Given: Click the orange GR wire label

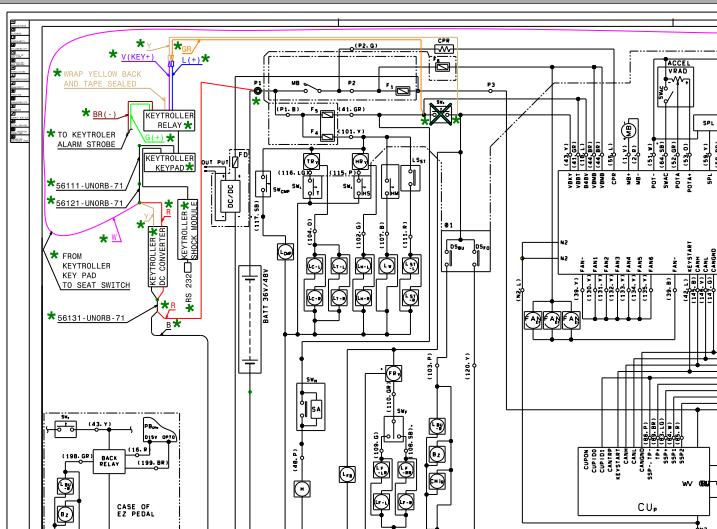Looking at the screenshot, I should pos(187,49).
